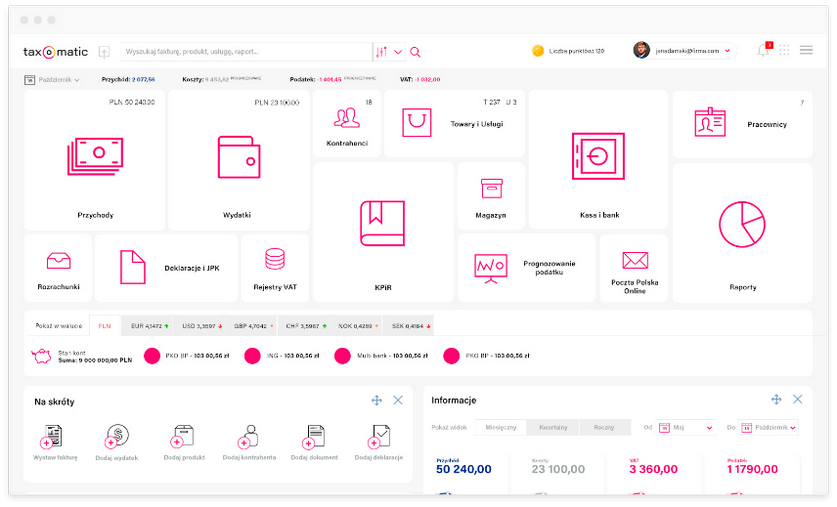Click the notifications bell icon
Viewport: 837px width, 507px height.
tap(763, 51)
